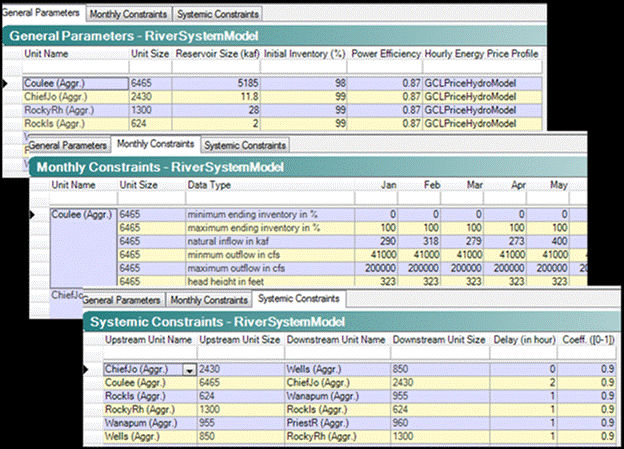Click row selector arrow beside Coulee in General Parameters
Viewport: 624px width, 449px height.
[x=5, y=83]
